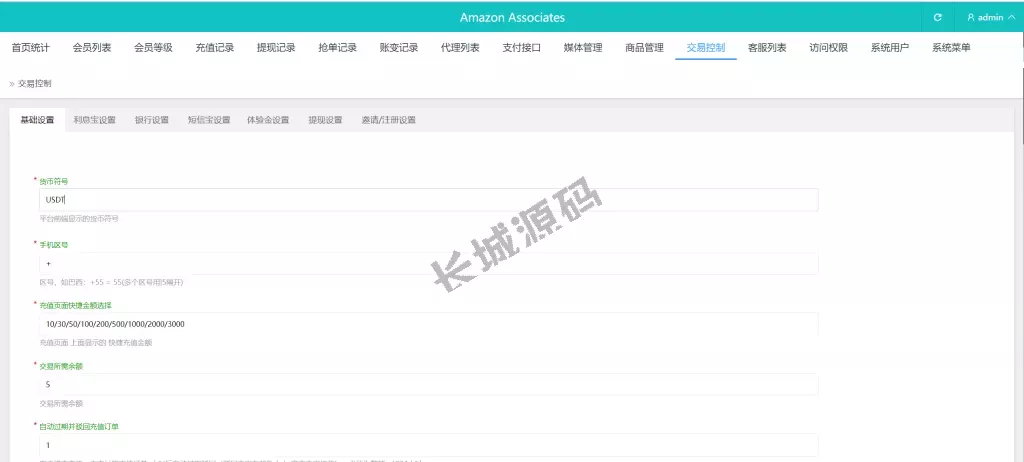
Task: Open 客服列表 menu item
Action: click(767, 48)
